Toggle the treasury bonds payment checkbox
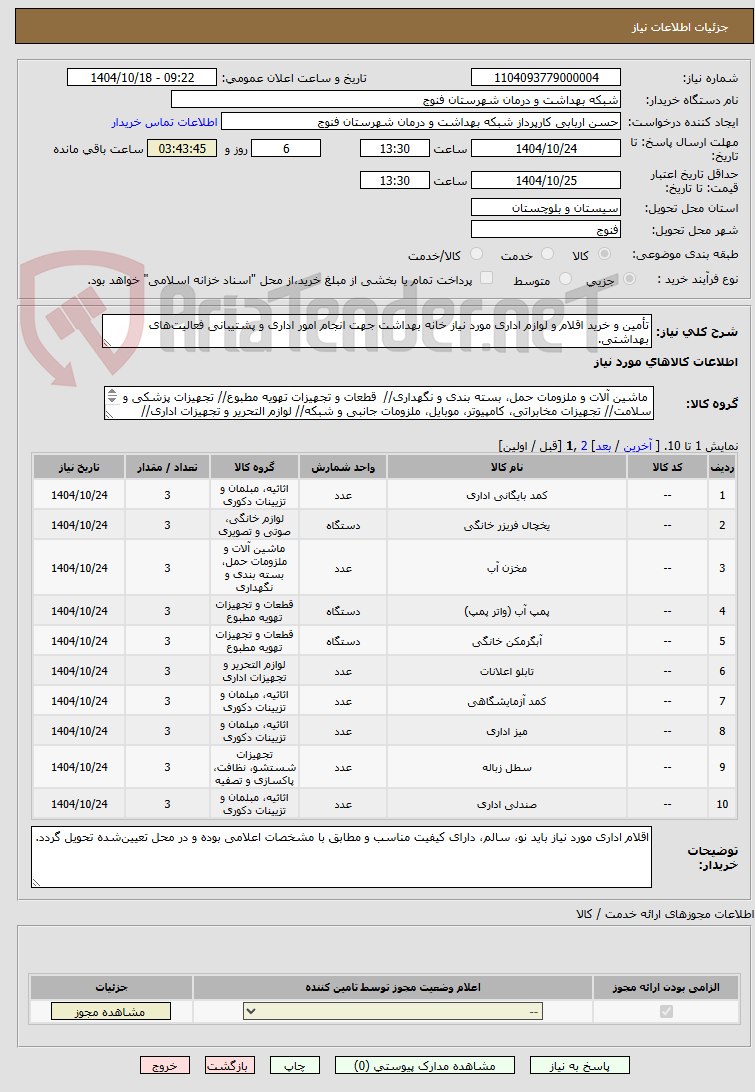Image resolution: width=755 pixels, height=1092 pixels. [x=486, y=279]
